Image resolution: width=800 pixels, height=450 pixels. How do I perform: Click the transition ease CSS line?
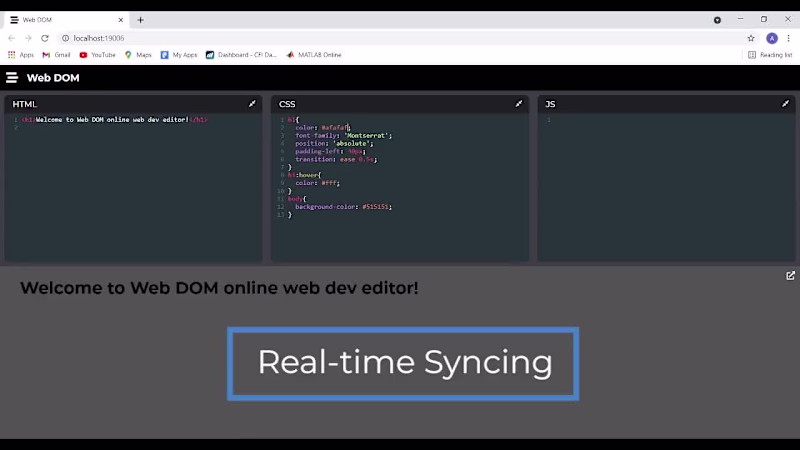(336, 159)
